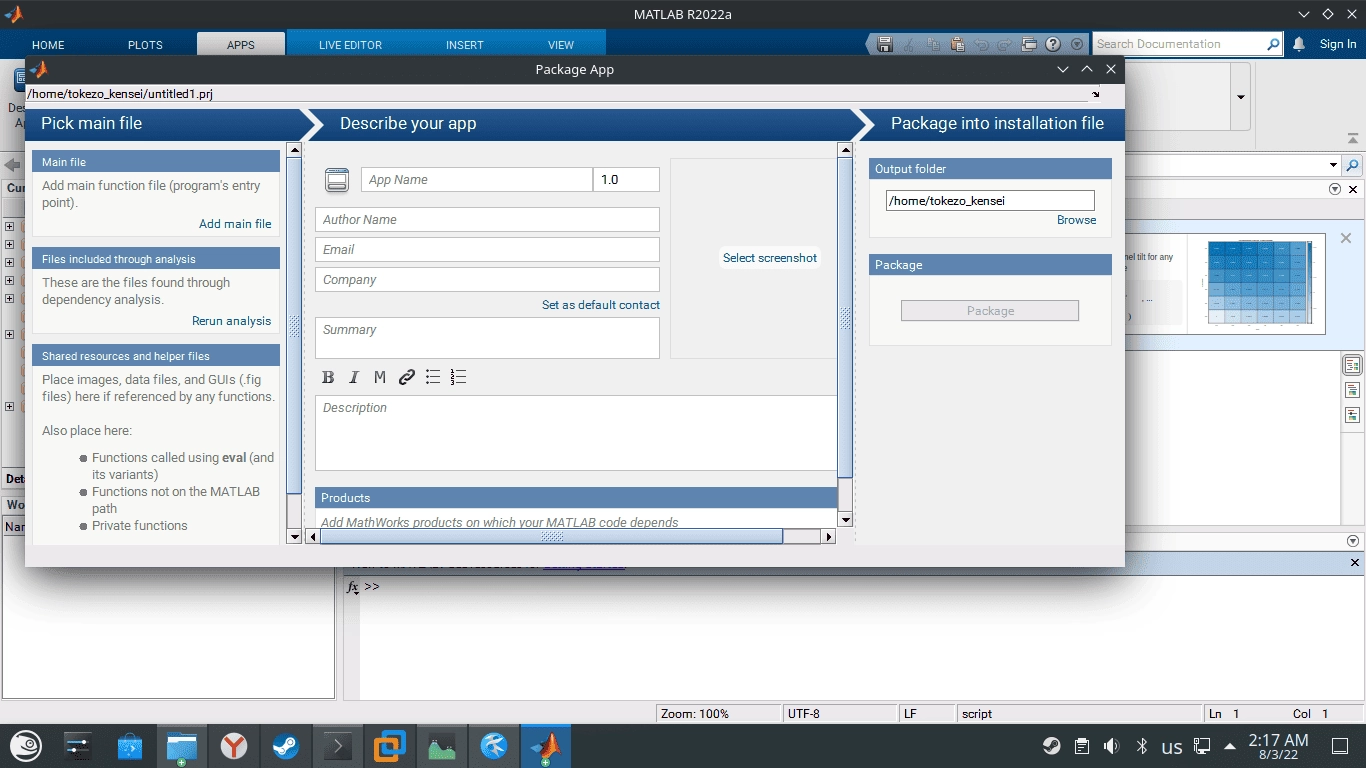Viewport: 1366px width, 768px height.
Task: Open Yandex browser from taskbar
Action: pos(234,746)
